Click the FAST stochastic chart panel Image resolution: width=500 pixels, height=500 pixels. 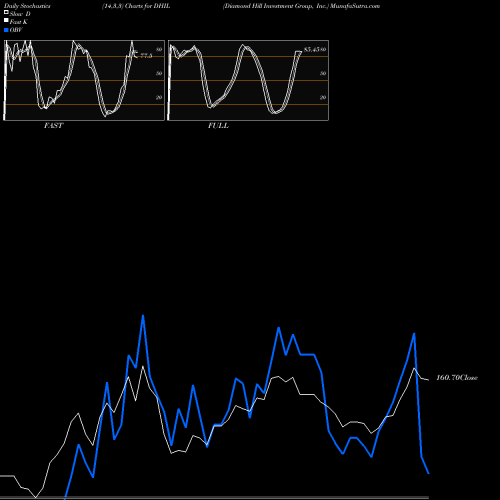tap(84, 80)
